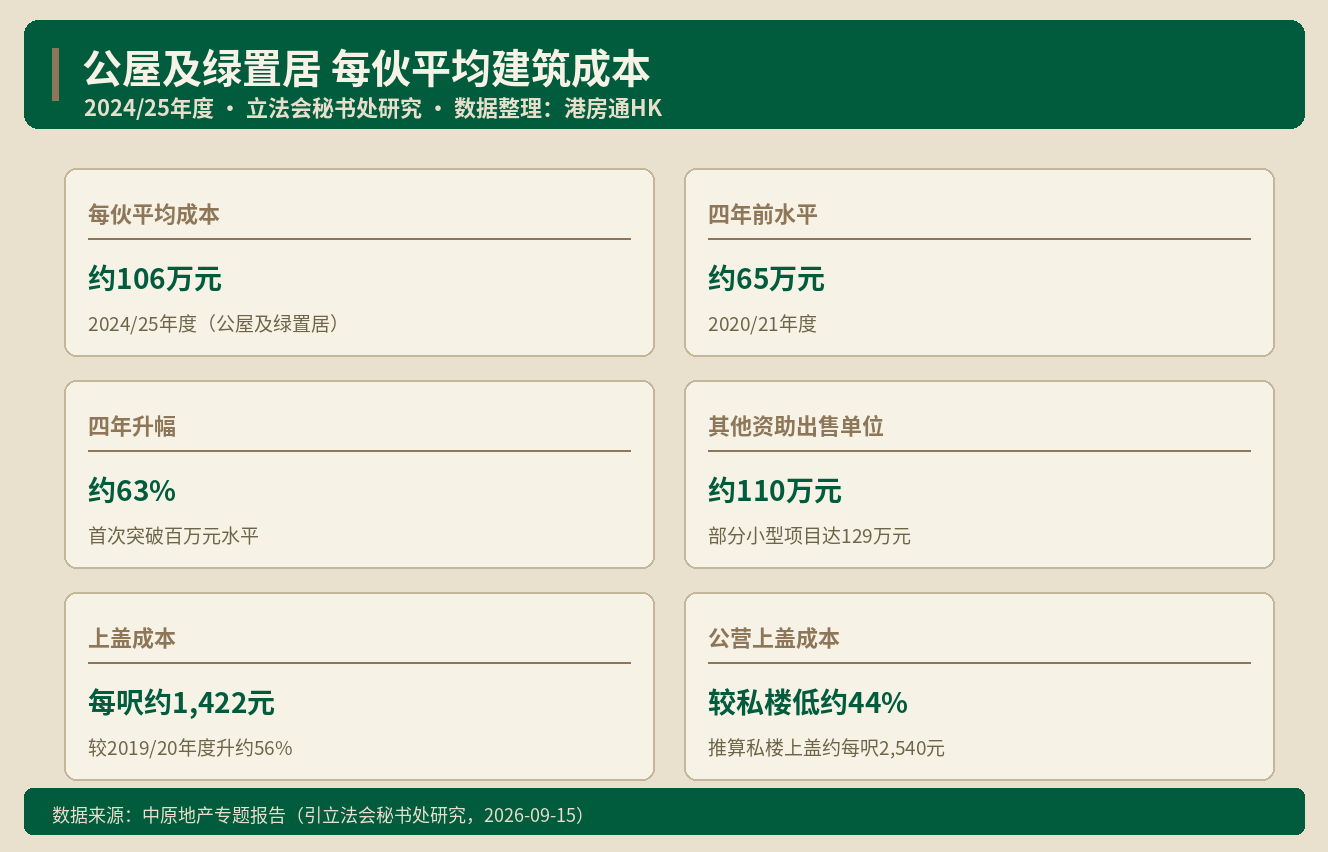Screen dimensions: 1328x852
Task: Click the value 约110万元
Action: pyautogui.click(x=775, y=491)
